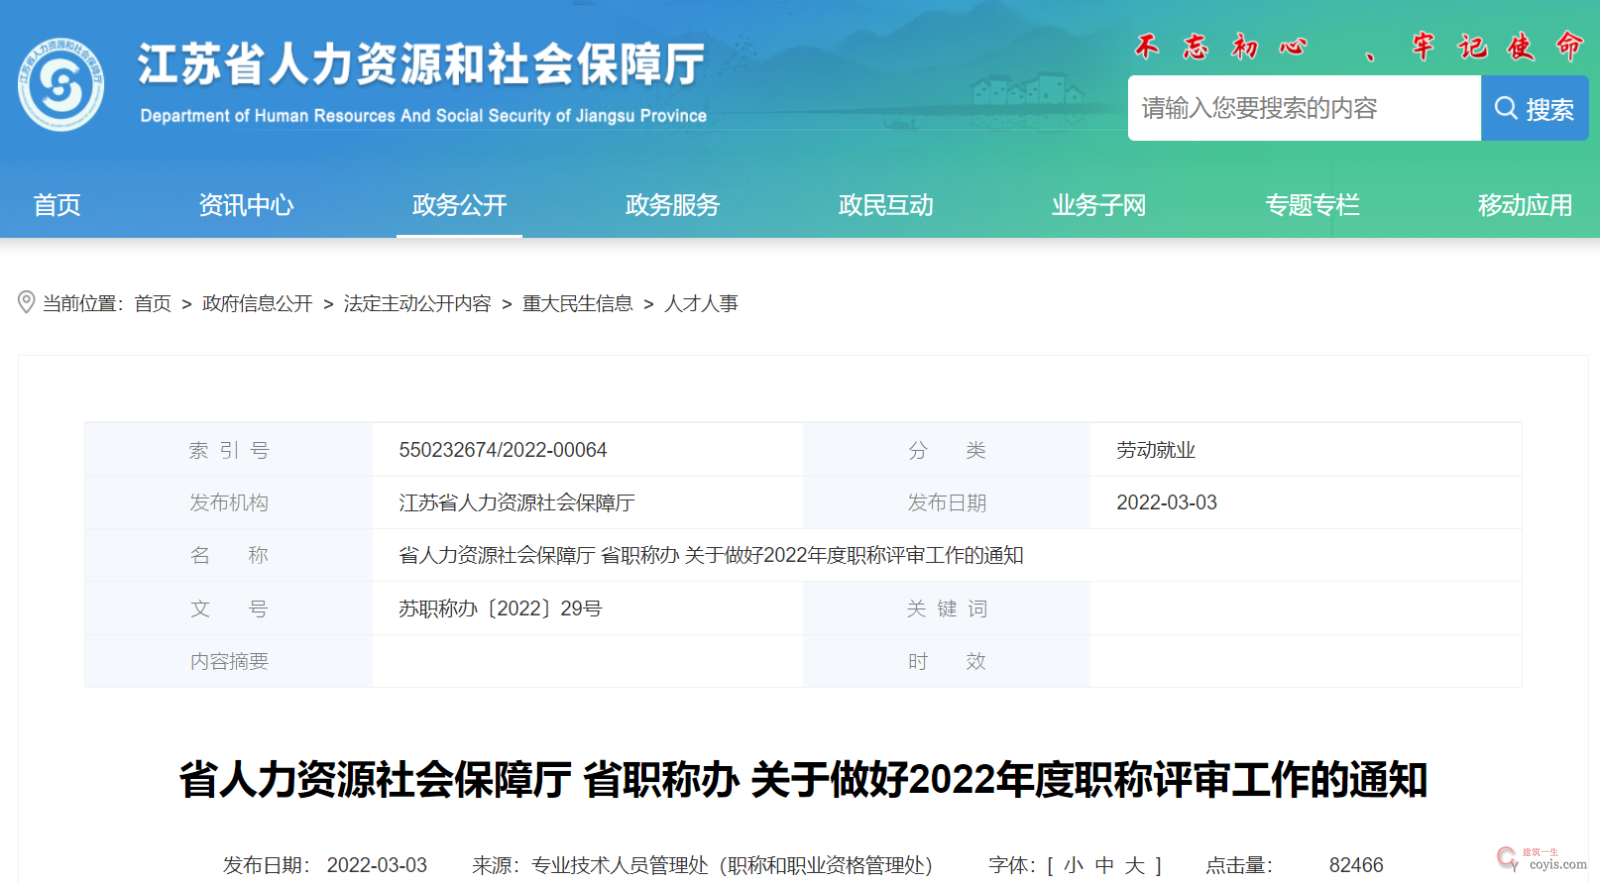Open 政府信息公开 breadcrumb link
Screen dimensions: 1600x884
[257, 303]
